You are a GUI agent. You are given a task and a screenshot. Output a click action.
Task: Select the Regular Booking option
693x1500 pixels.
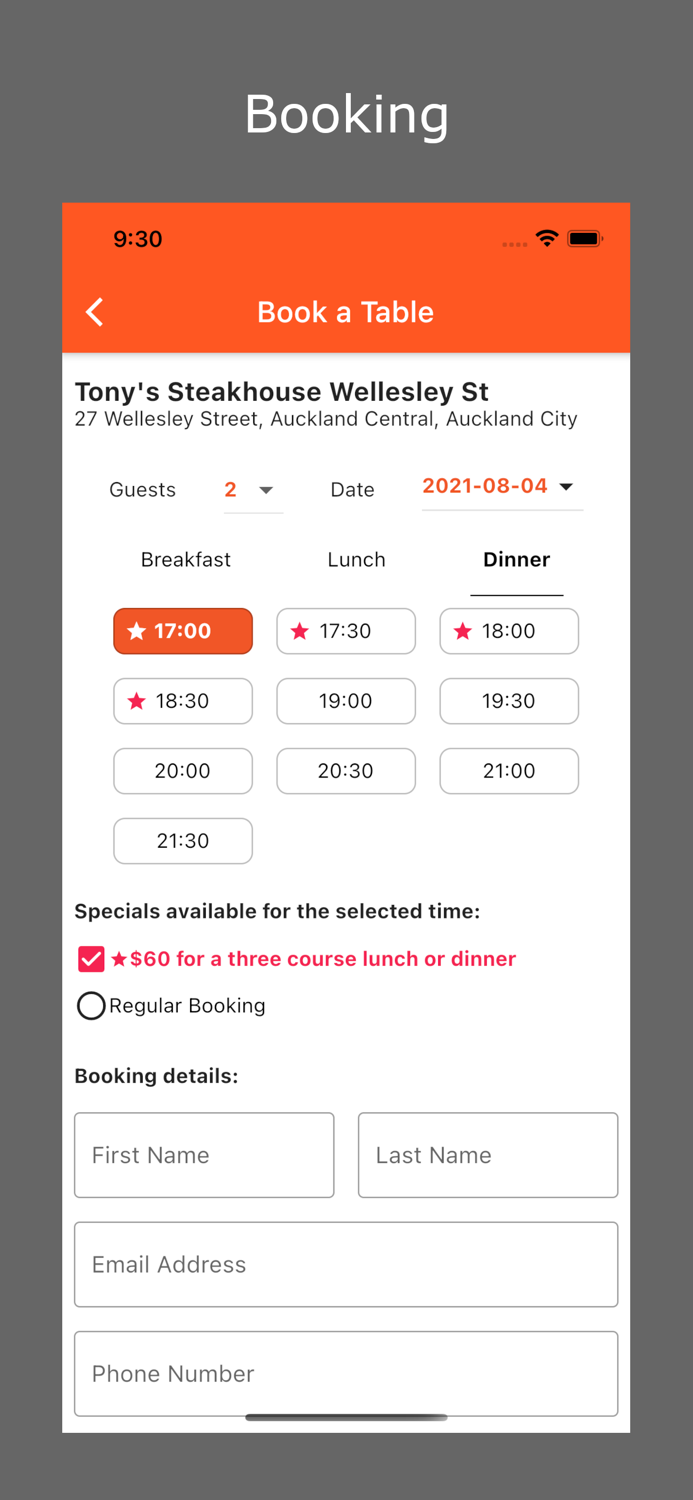(90, 1005)
